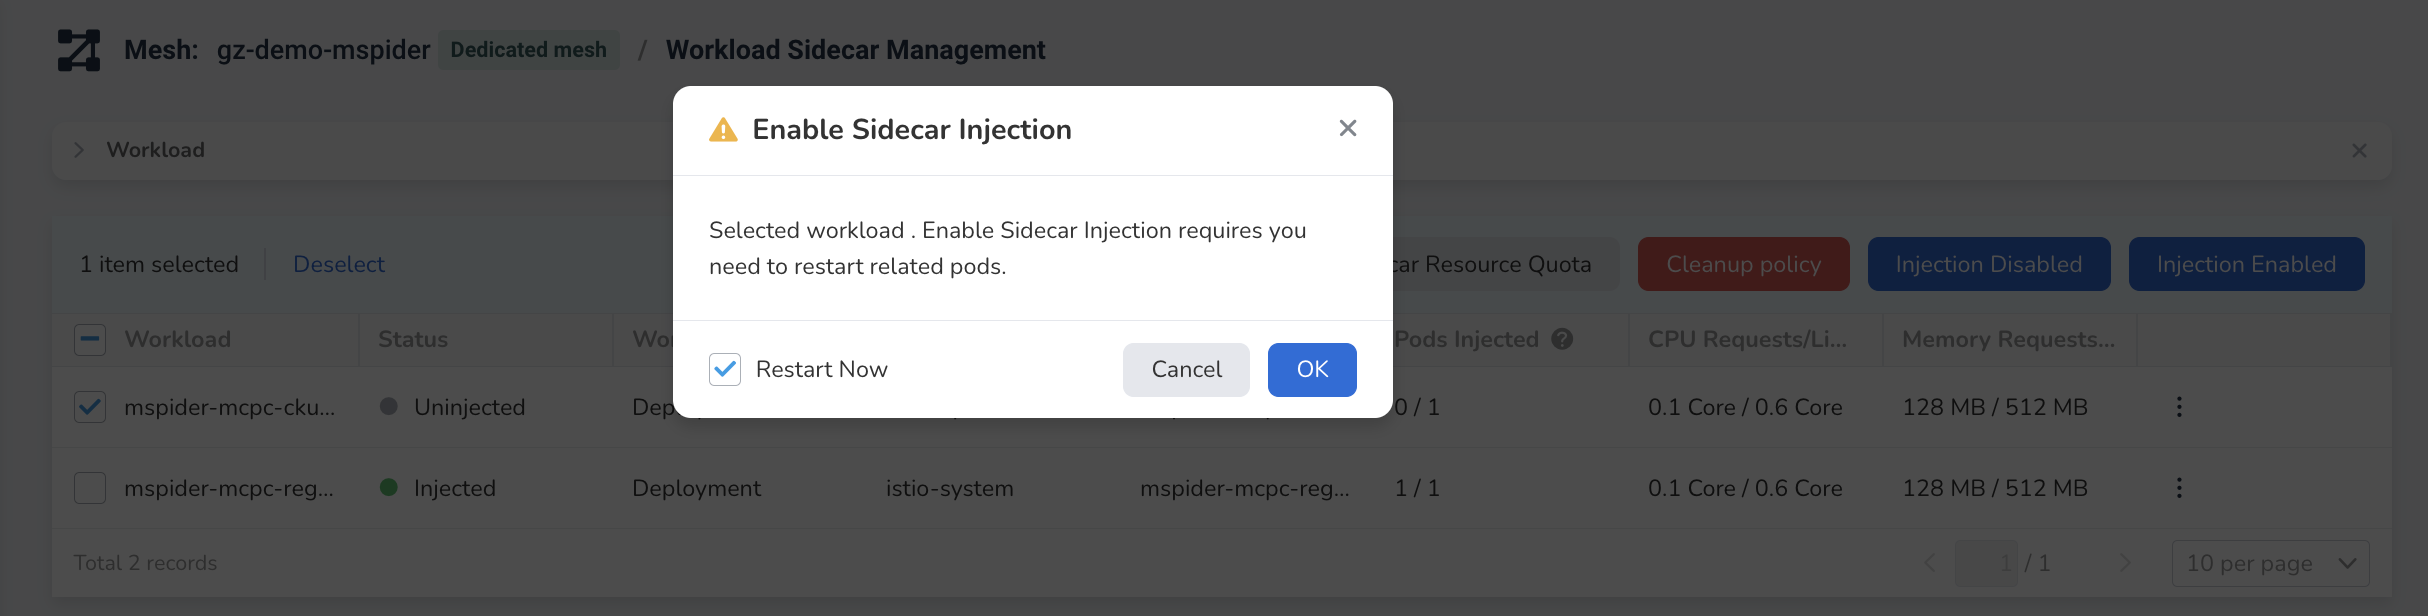Toggle the Restart Now checkbox
The height and width of the screenshot is (616, 2428).
coord(725,369)
